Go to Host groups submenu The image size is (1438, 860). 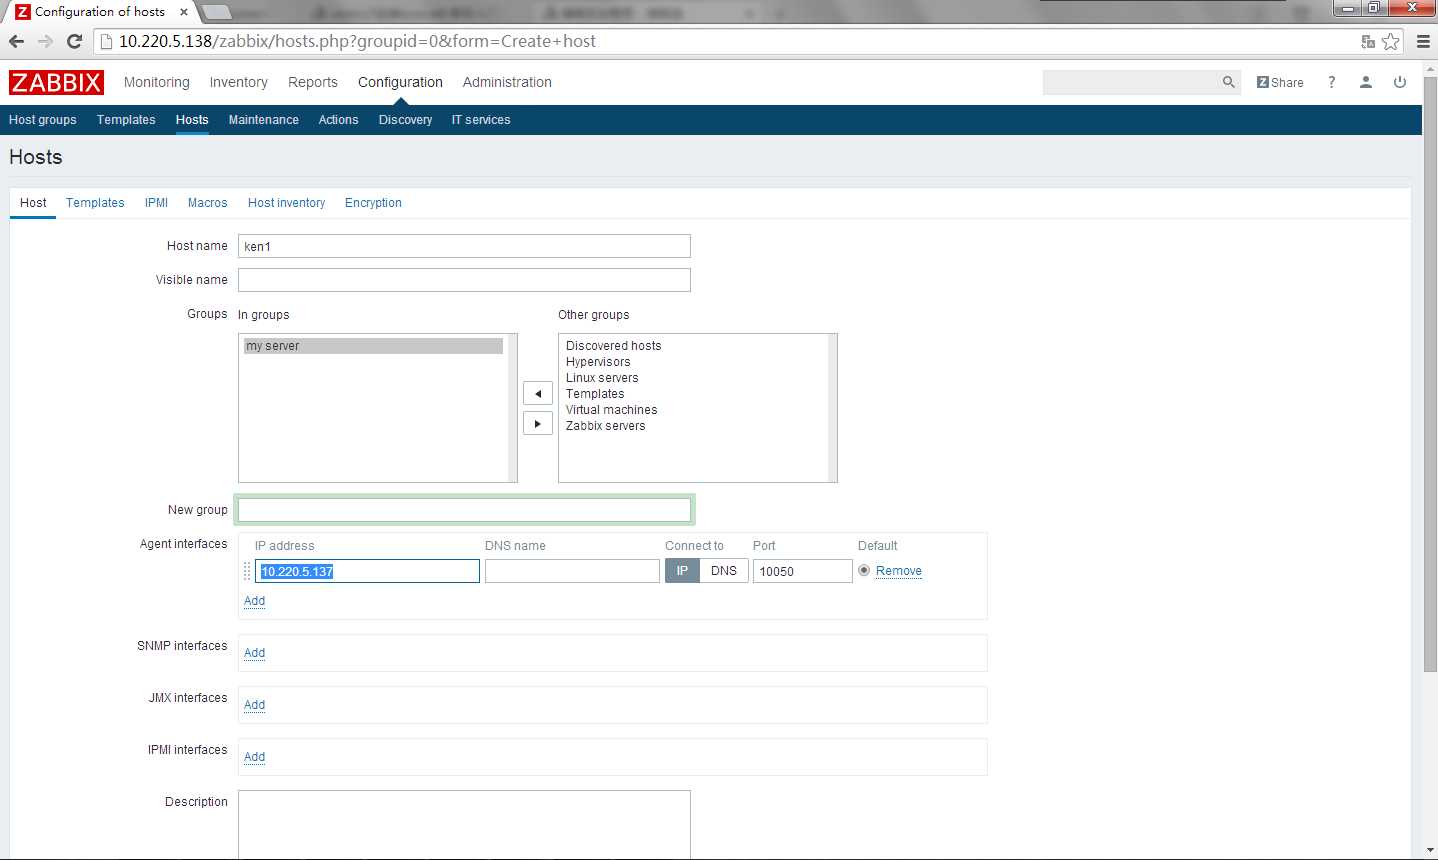pos(43,119)
